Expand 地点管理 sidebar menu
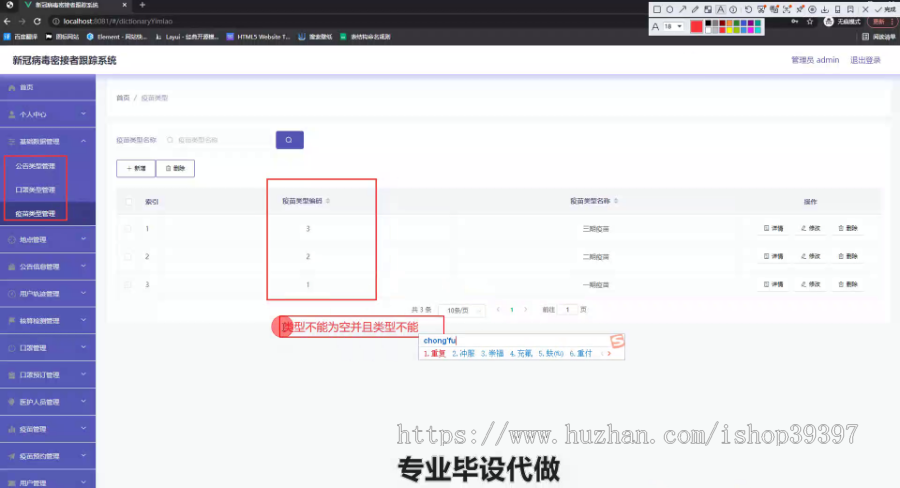Image resolution: width=900 pixels, height=488 pixels. click(48, 239)
